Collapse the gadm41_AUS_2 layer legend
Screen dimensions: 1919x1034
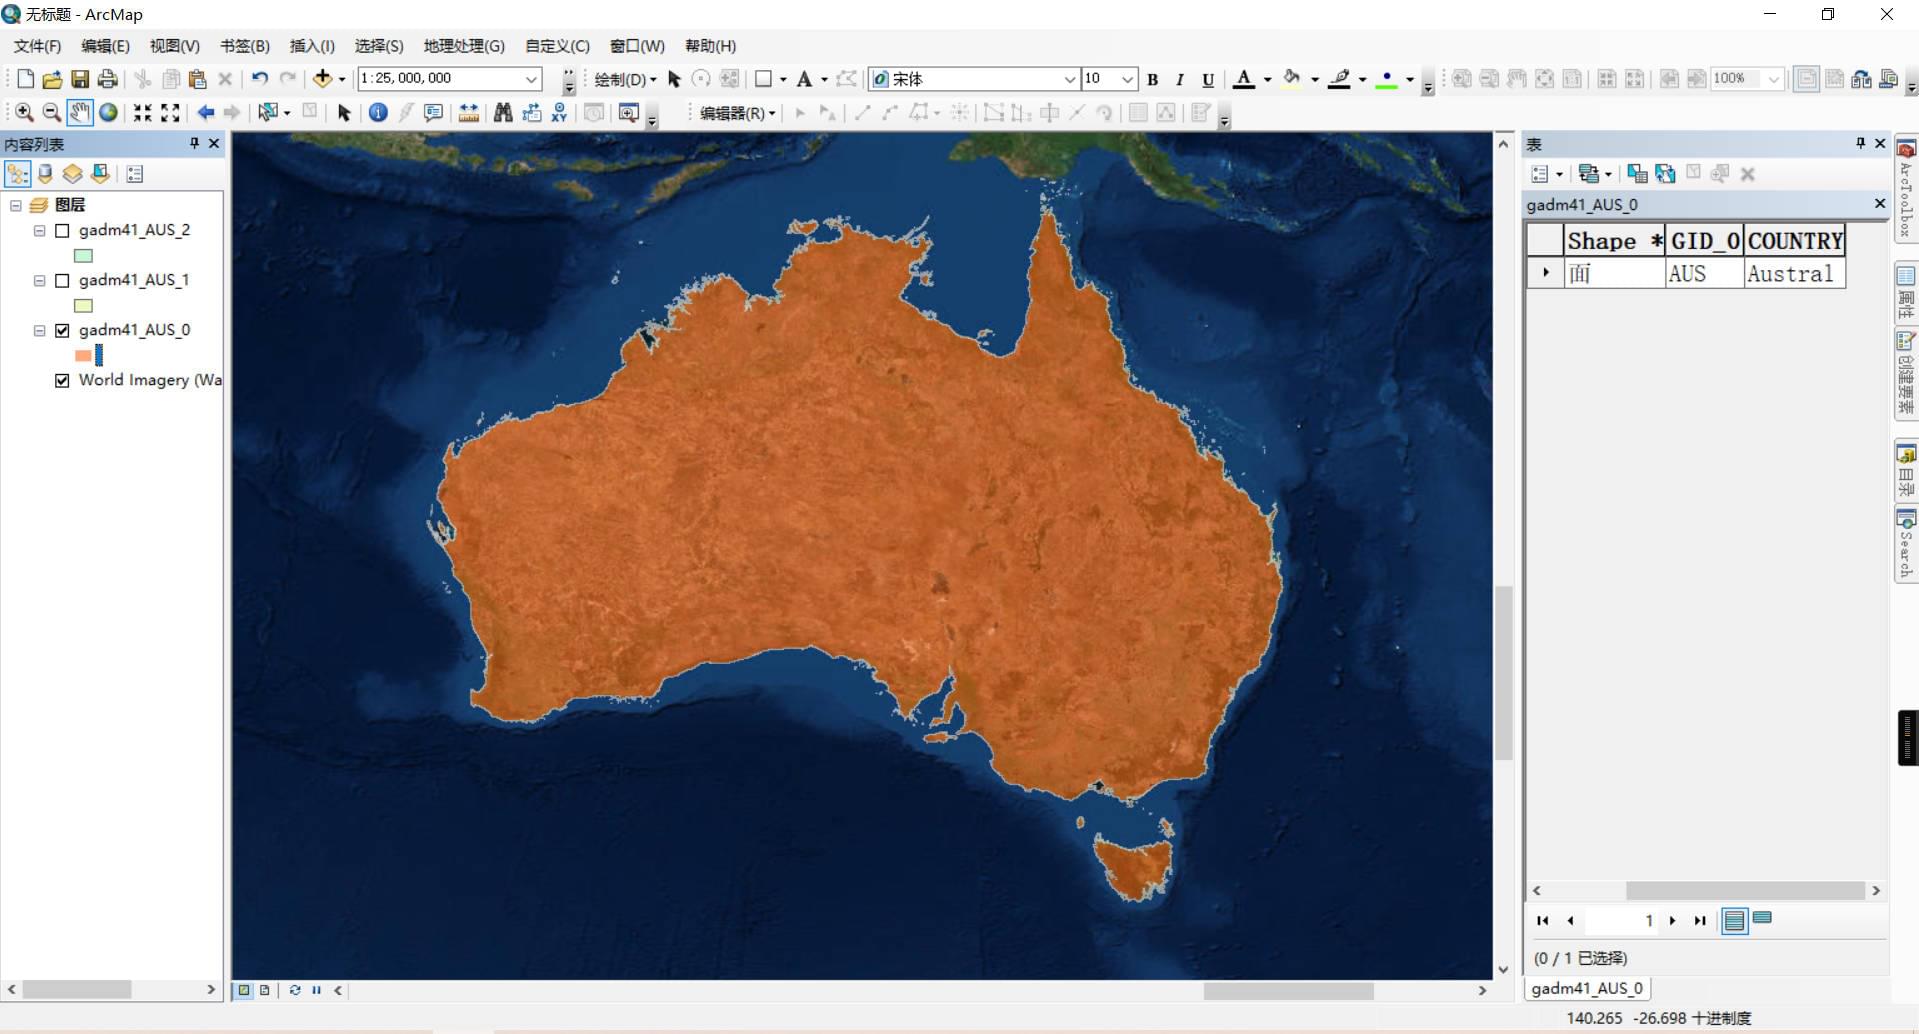pos(39,230)
